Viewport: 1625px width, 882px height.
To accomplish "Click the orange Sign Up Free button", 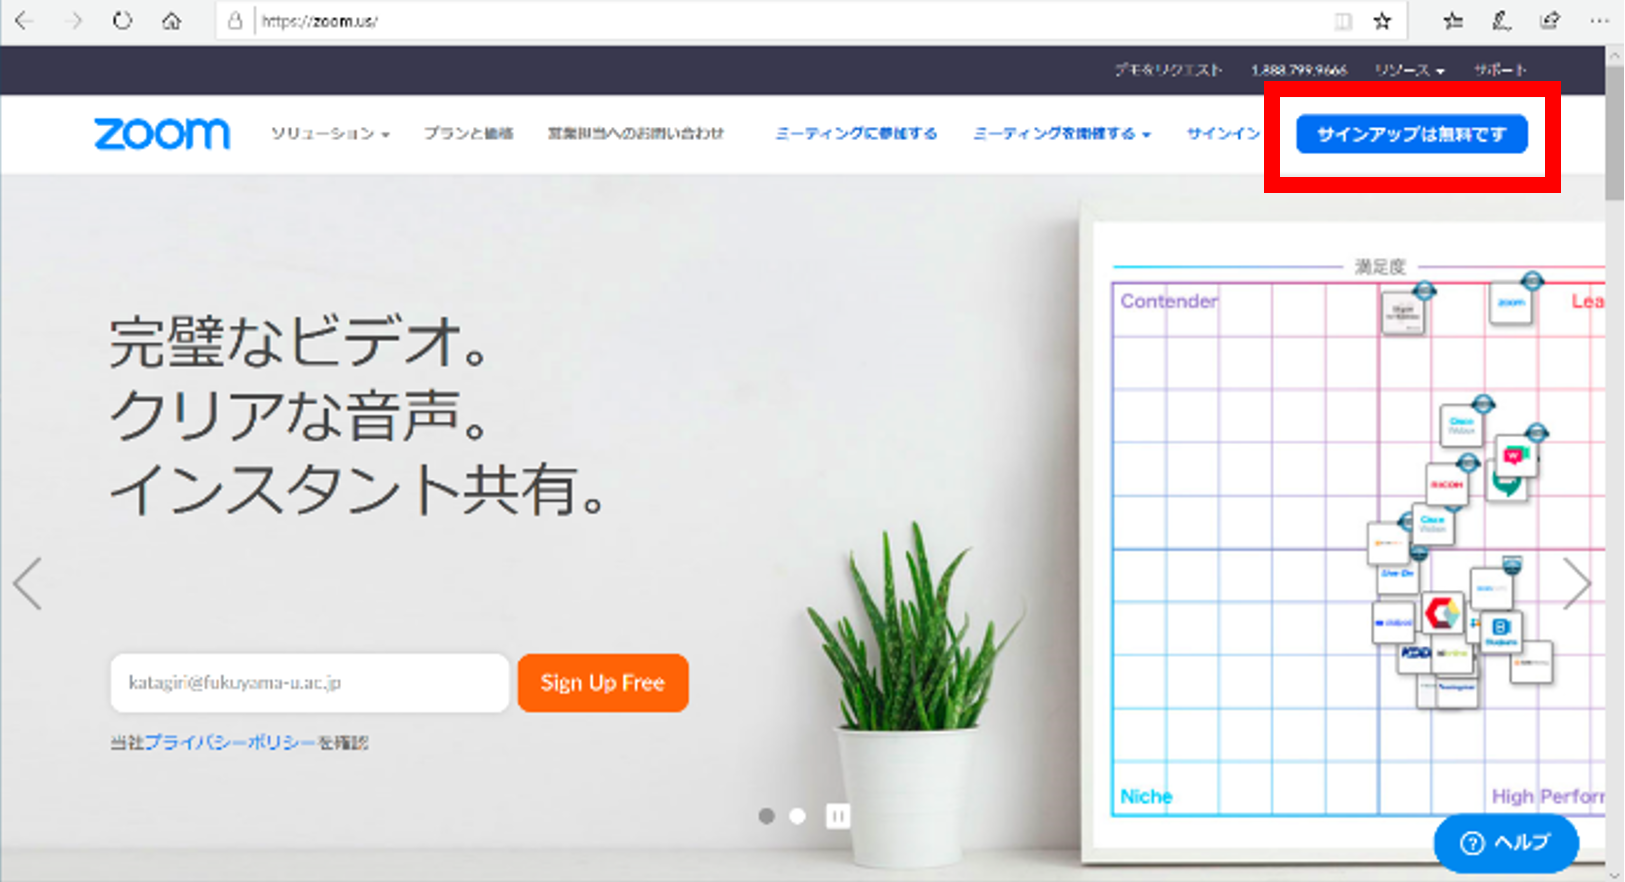I will [x=603, y=683].
